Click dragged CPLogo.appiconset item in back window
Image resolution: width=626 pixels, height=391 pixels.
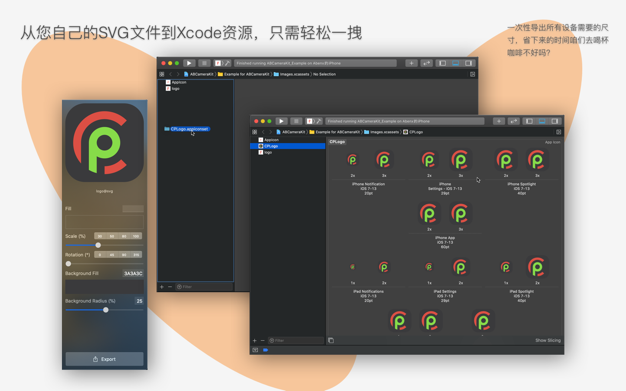186,129
